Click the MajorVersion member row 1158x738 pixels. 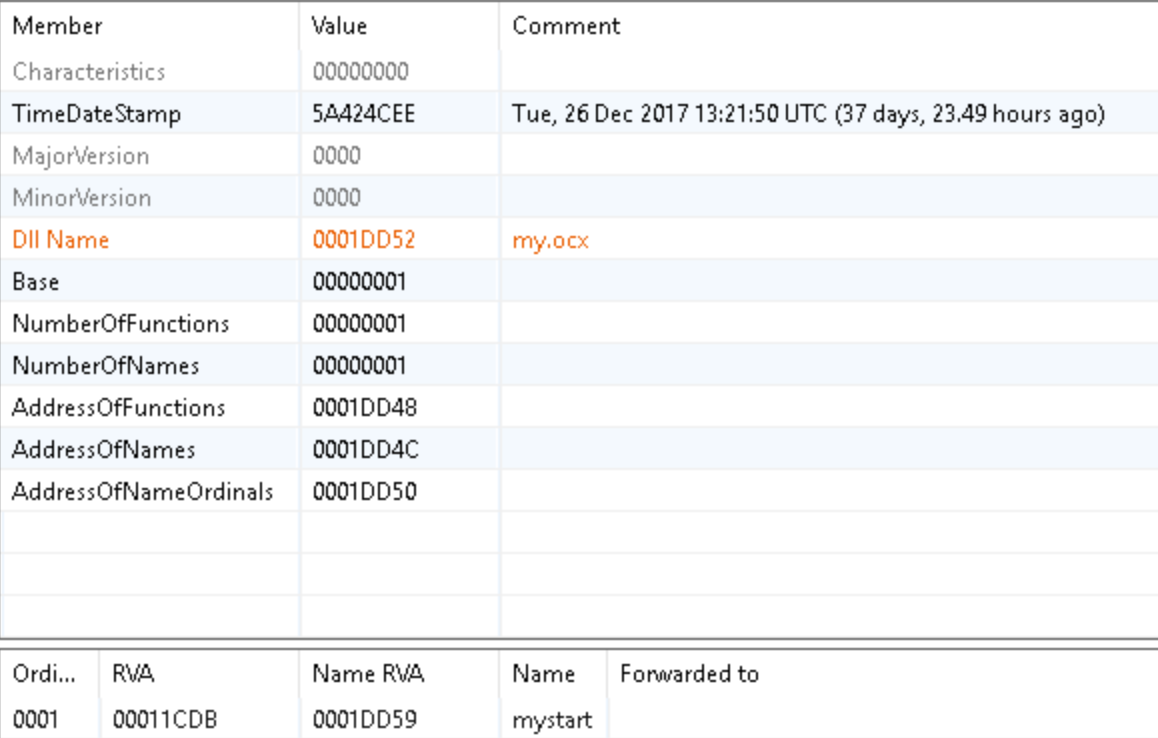point(80,156)
